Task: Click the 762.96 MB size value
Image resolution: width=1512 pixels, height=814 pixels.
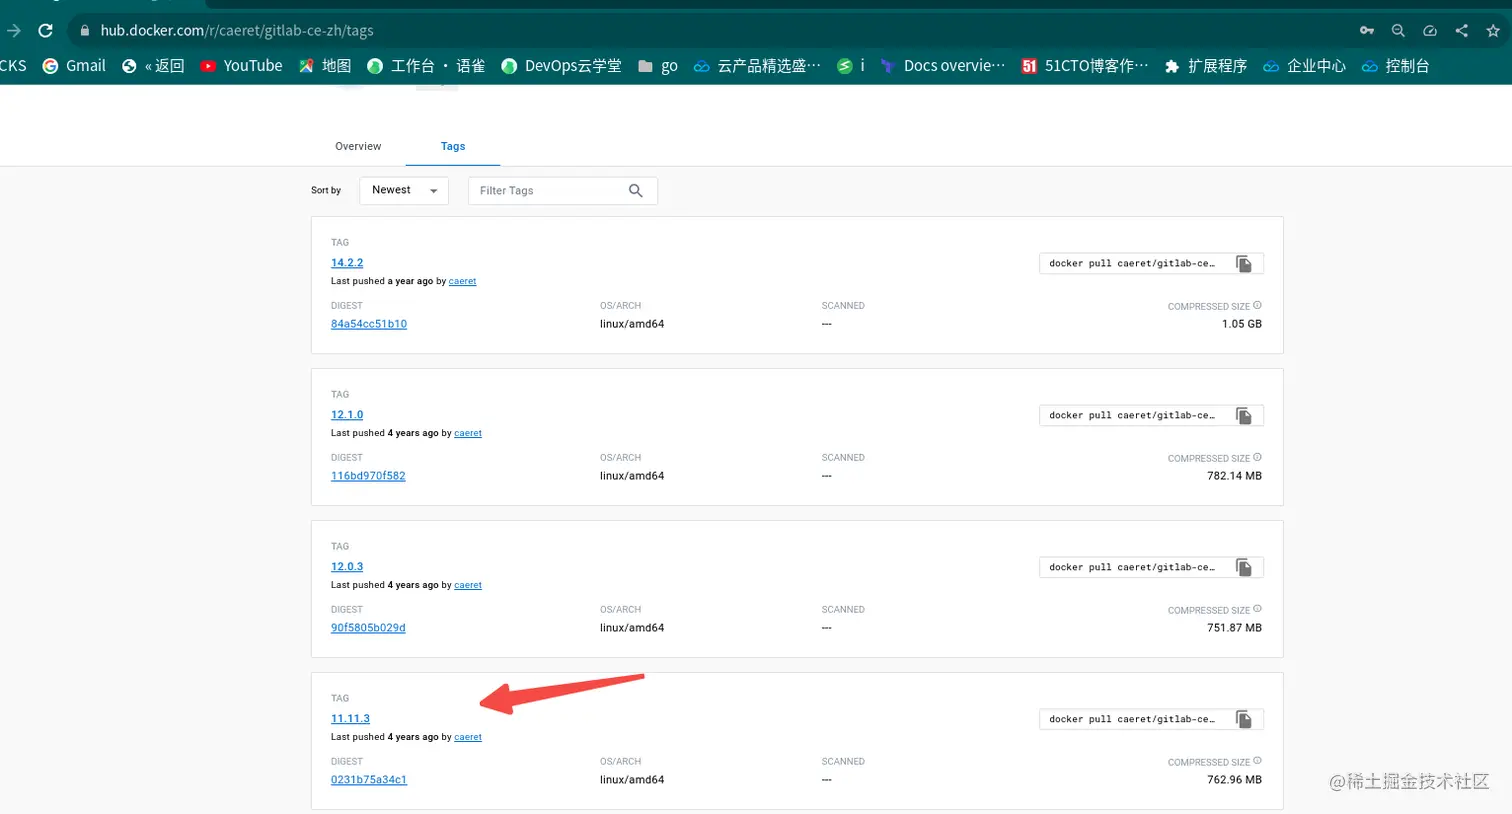Action: [1234, 780]
